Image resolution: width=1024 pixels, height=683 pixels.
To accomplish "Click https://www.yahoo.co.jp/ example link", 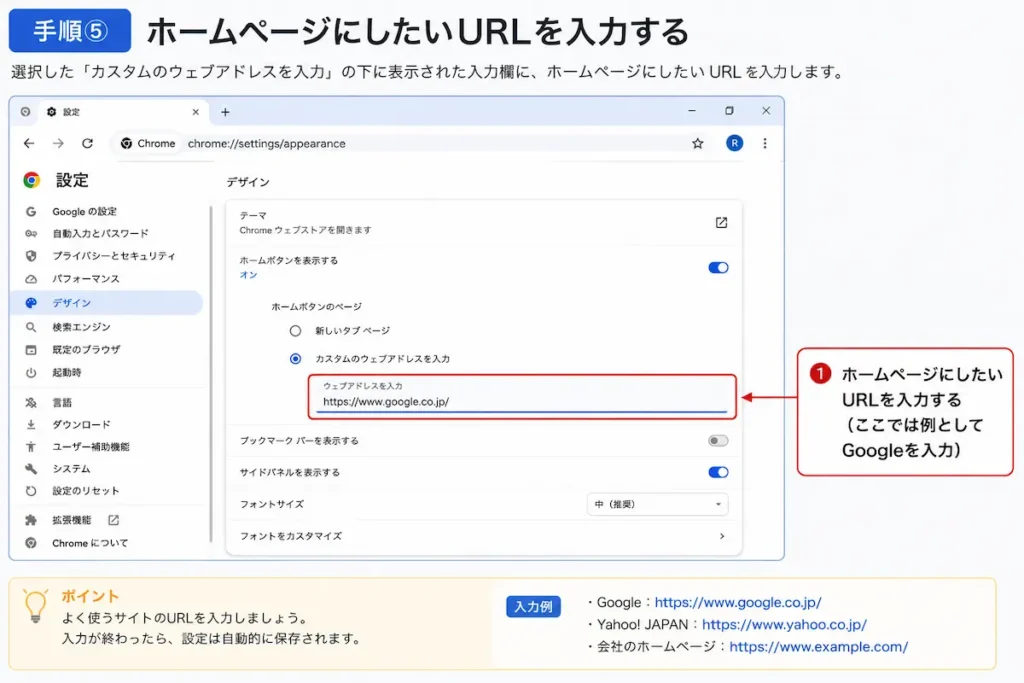I will (784, 624).
